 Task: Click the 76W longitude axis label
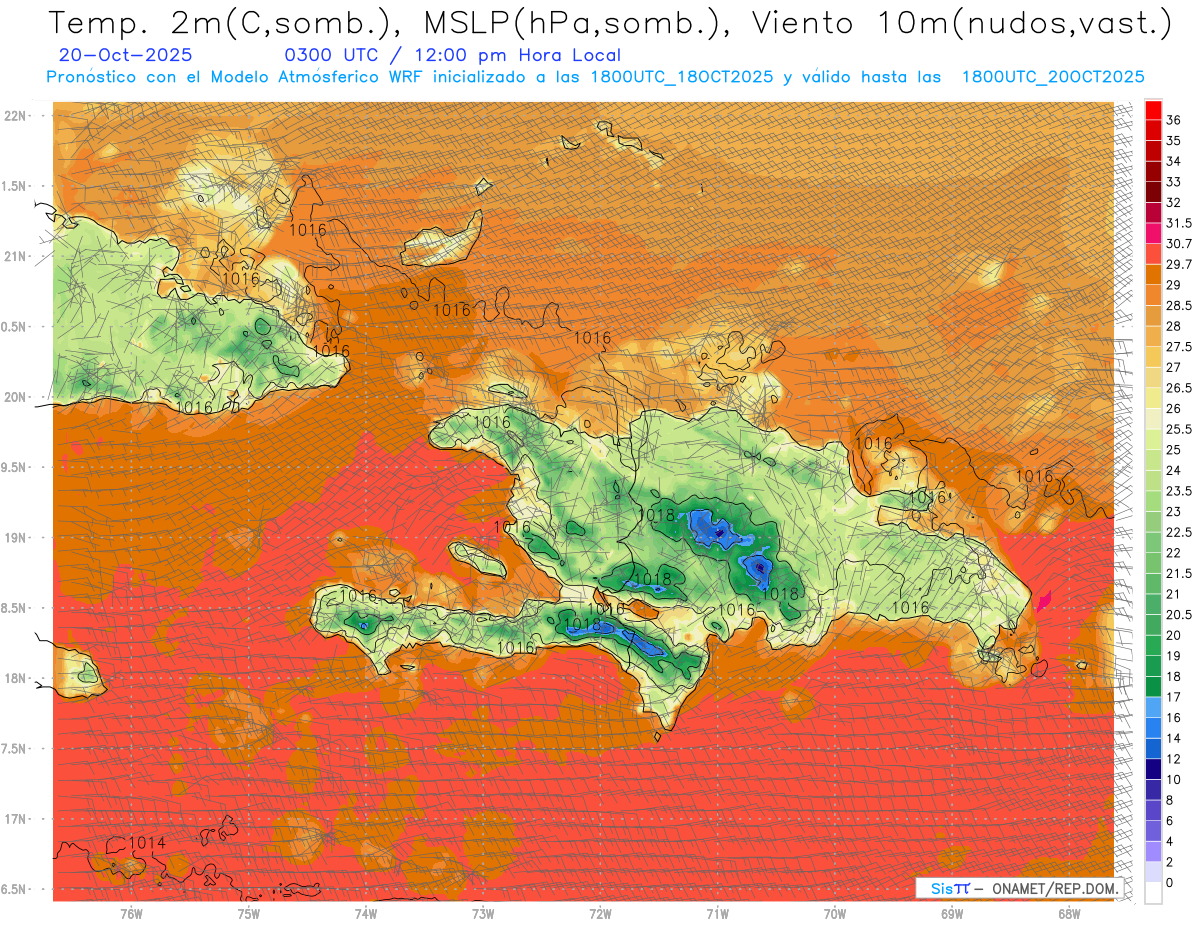click(x=131, y=913)
